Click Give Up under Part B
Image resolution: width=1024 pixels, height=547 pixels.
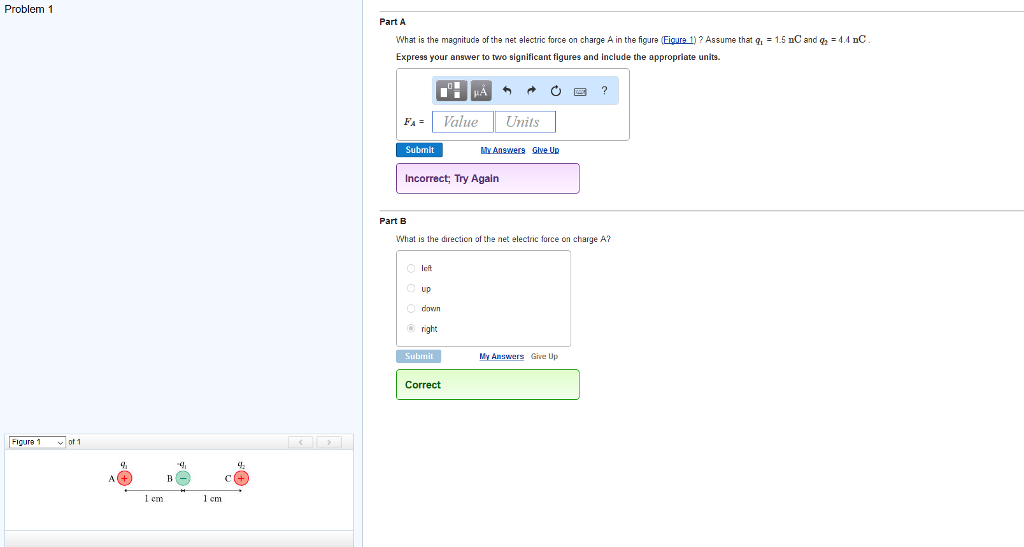click(x=544, y=356)
